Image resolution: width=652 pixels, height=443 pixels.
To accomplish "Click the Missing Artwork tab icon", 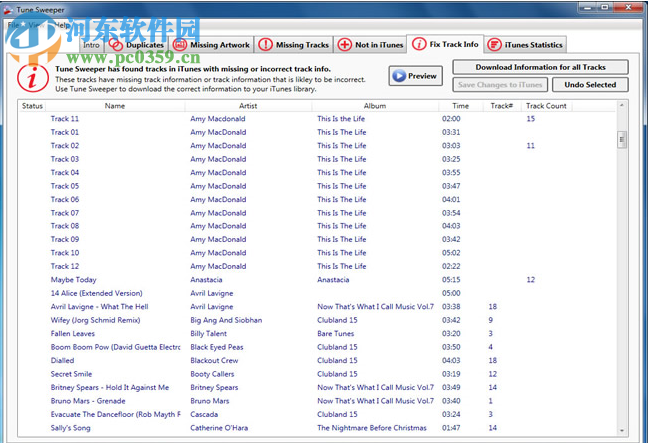I will 180,45.
